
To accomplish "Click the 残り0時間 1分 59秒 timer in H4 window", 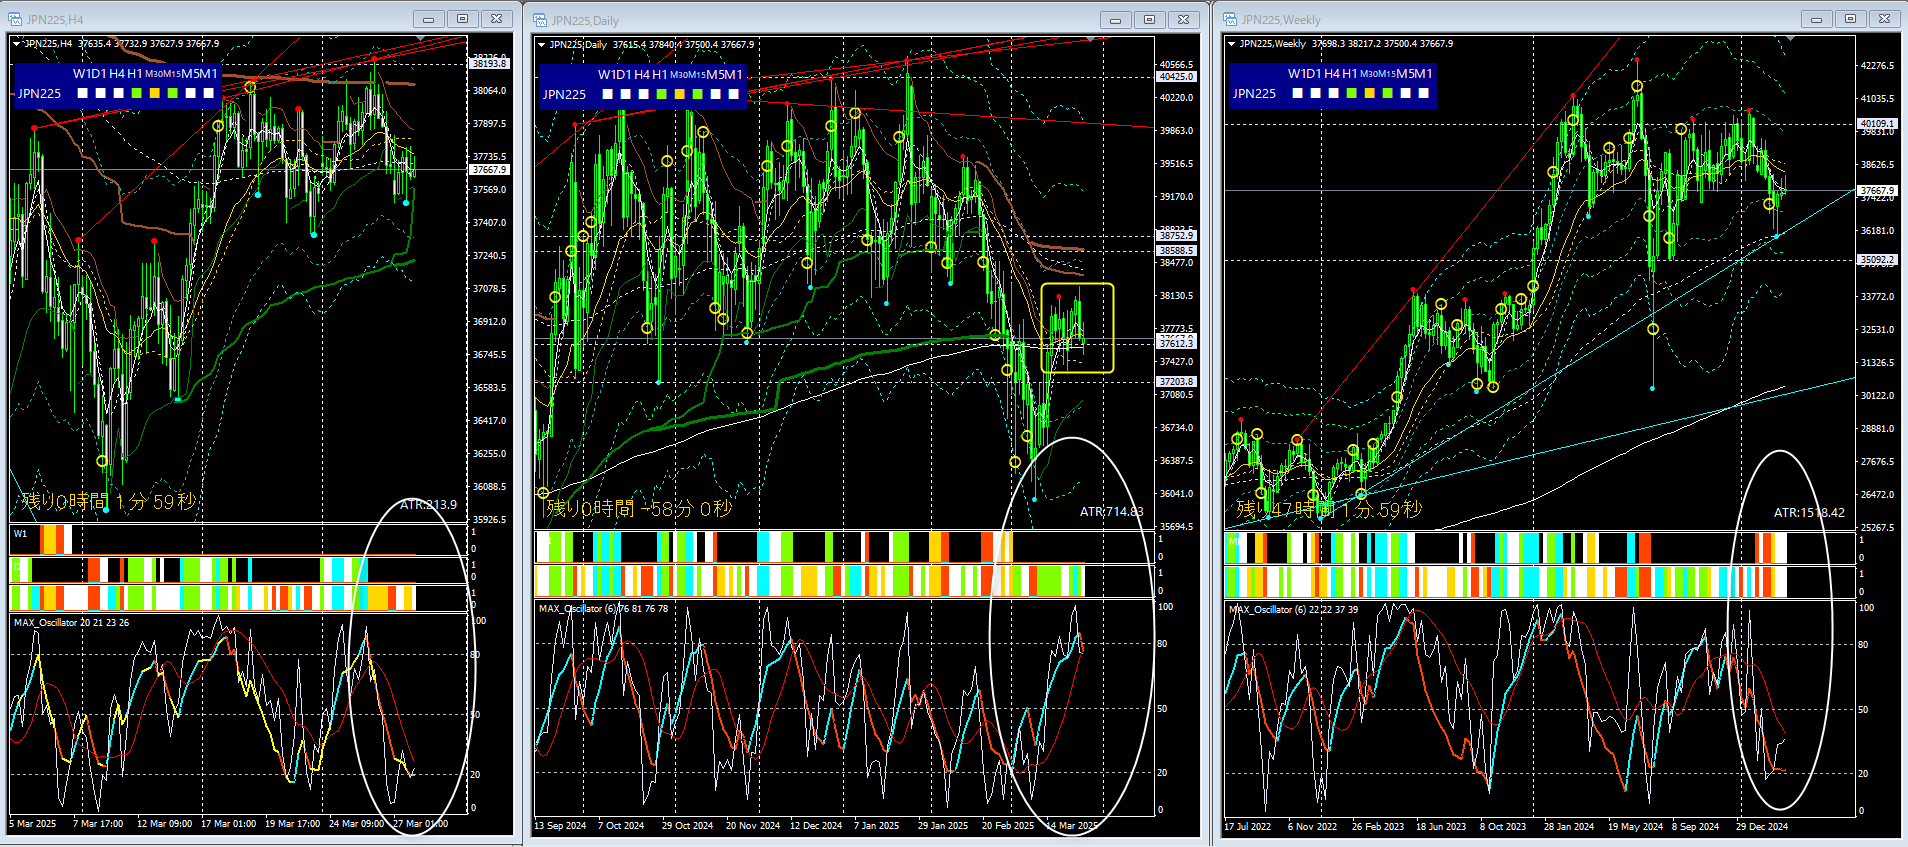I will [x=108, y=501].
